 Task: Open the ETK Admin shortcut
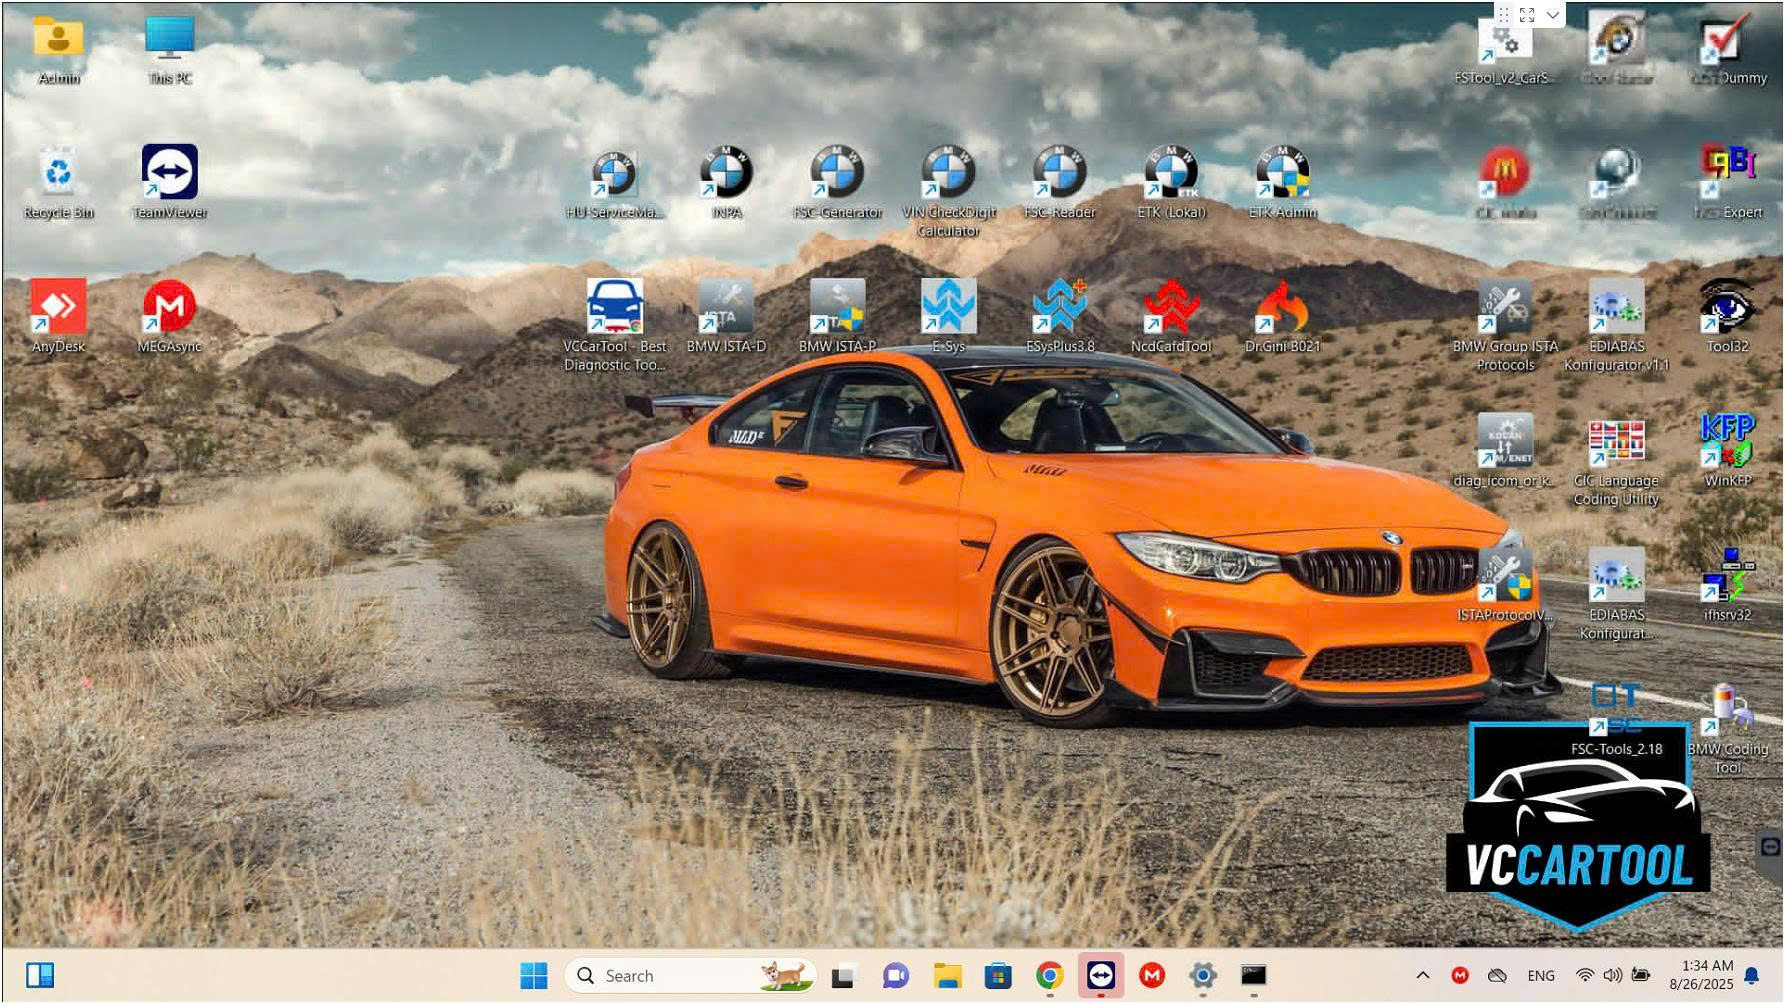pos(1282,174)
